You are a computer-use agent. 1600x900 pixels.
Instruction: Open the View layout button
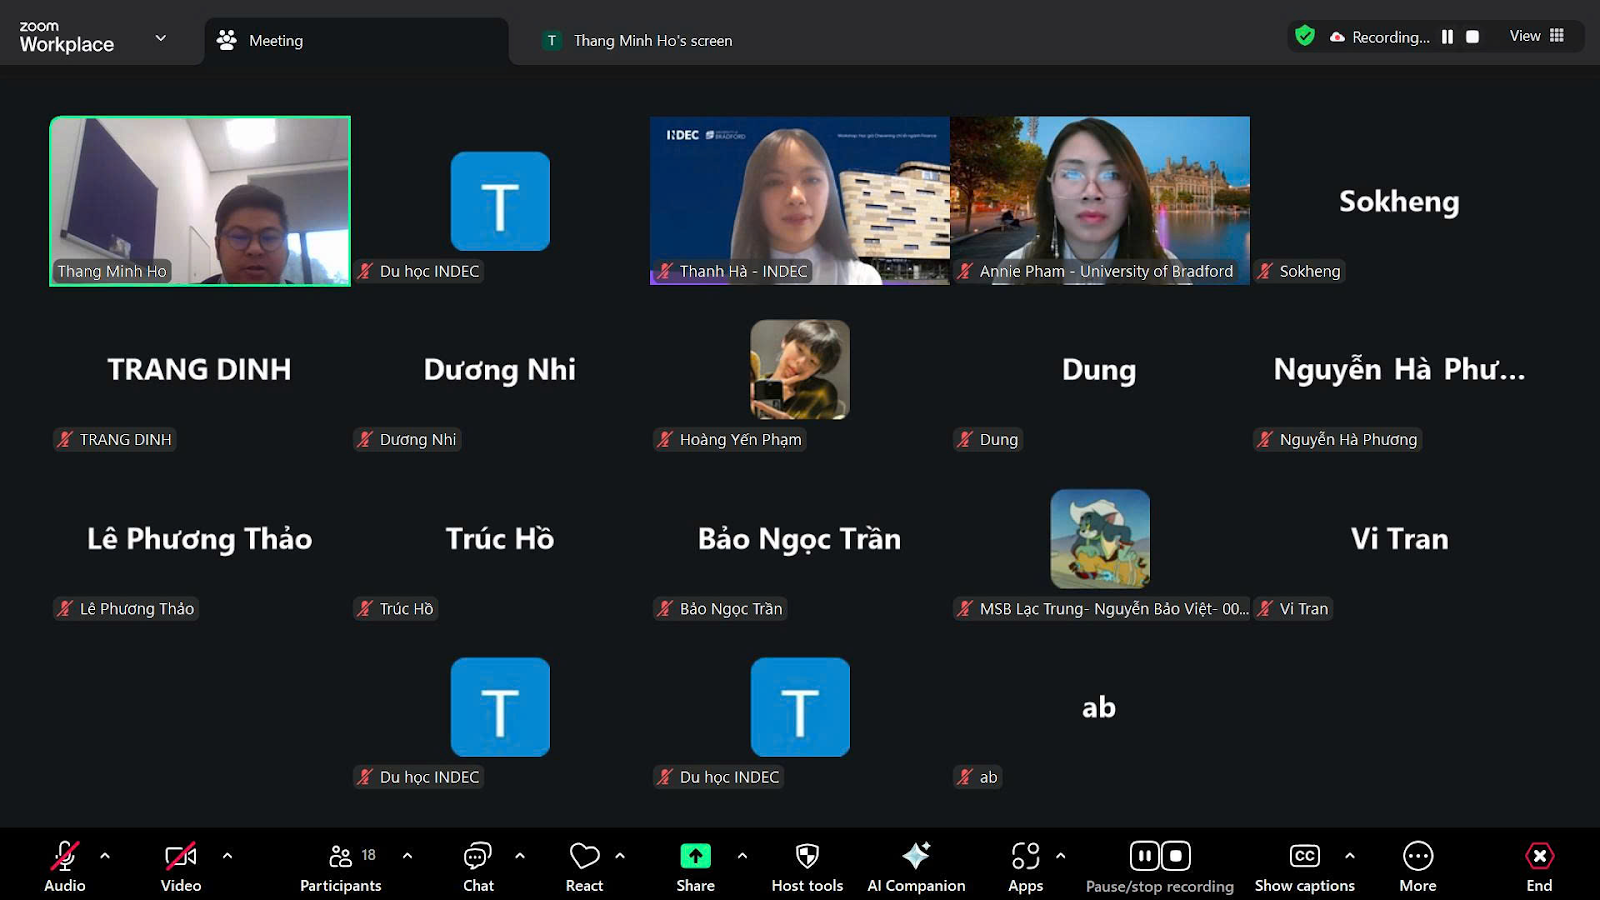pyautogui.click(x=1537, y=36)
